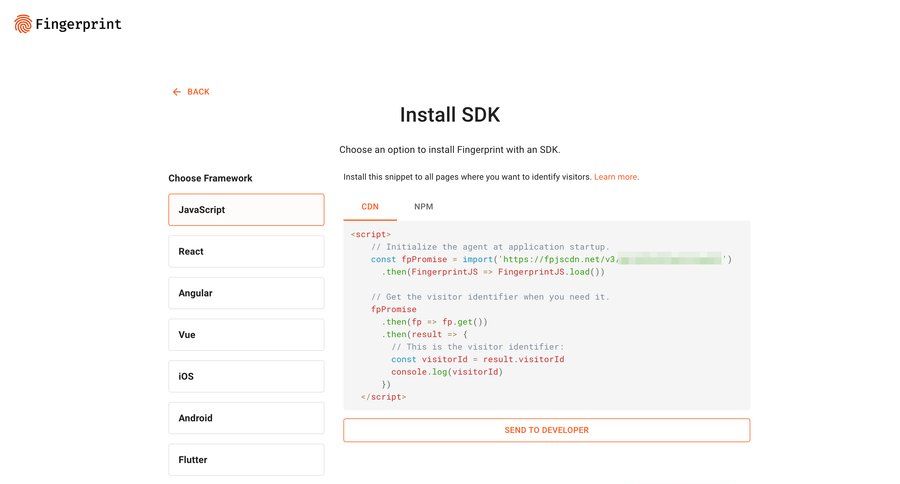Click the closing </script> tag line
The image size is (900, 484).
point(383,397)
